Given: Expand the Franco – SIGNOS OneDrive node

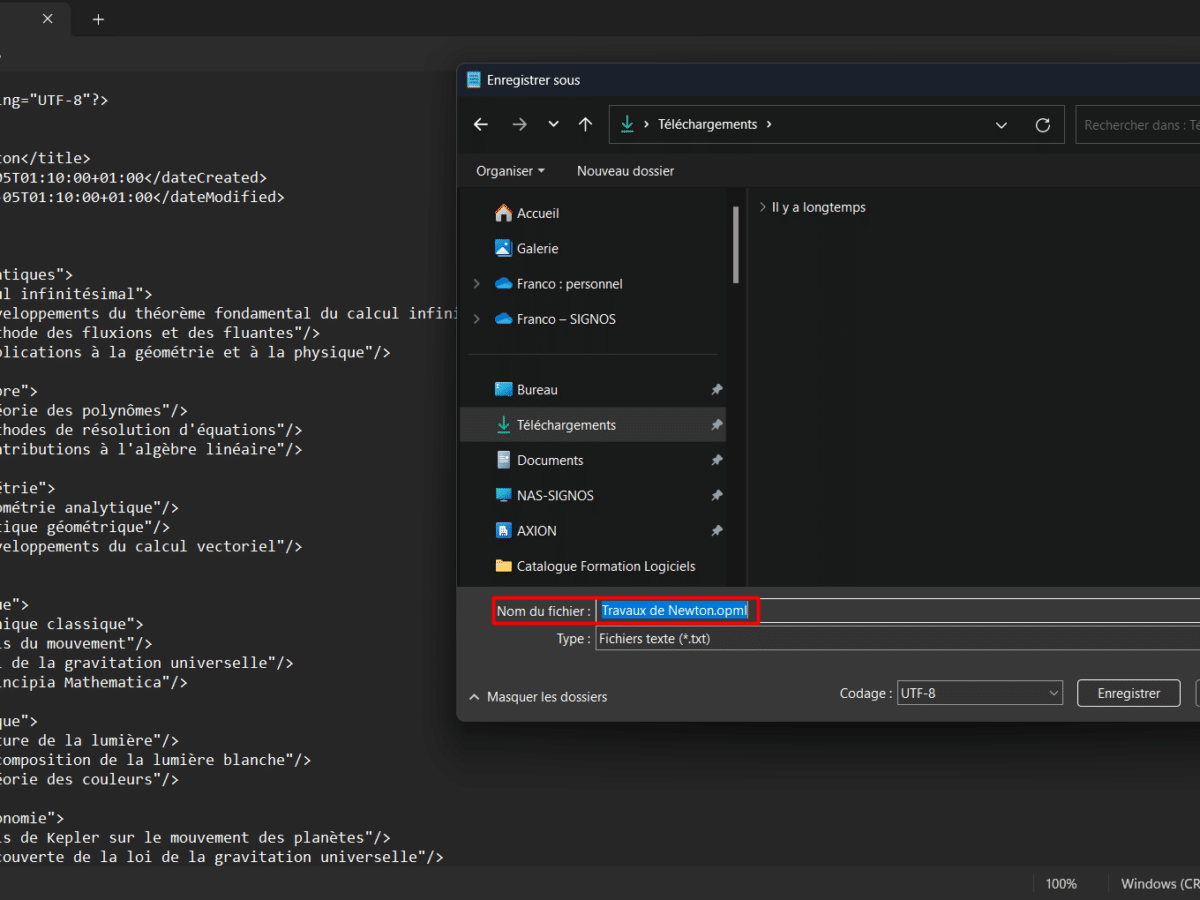Looking at the screenshot, I should 477,319.
